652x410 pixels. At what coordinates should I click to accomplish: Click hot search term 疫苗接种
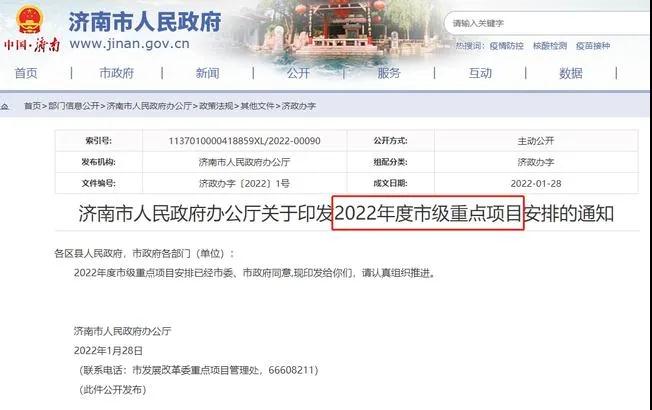tap(593, 46)
